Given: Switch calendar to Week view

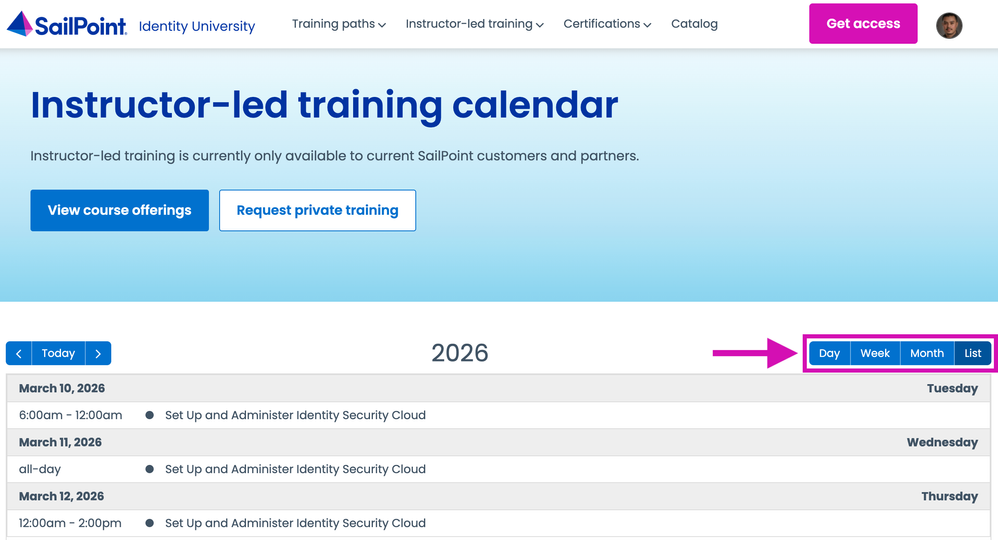Looking at the screenshot, I should click(x=875, y=353).
